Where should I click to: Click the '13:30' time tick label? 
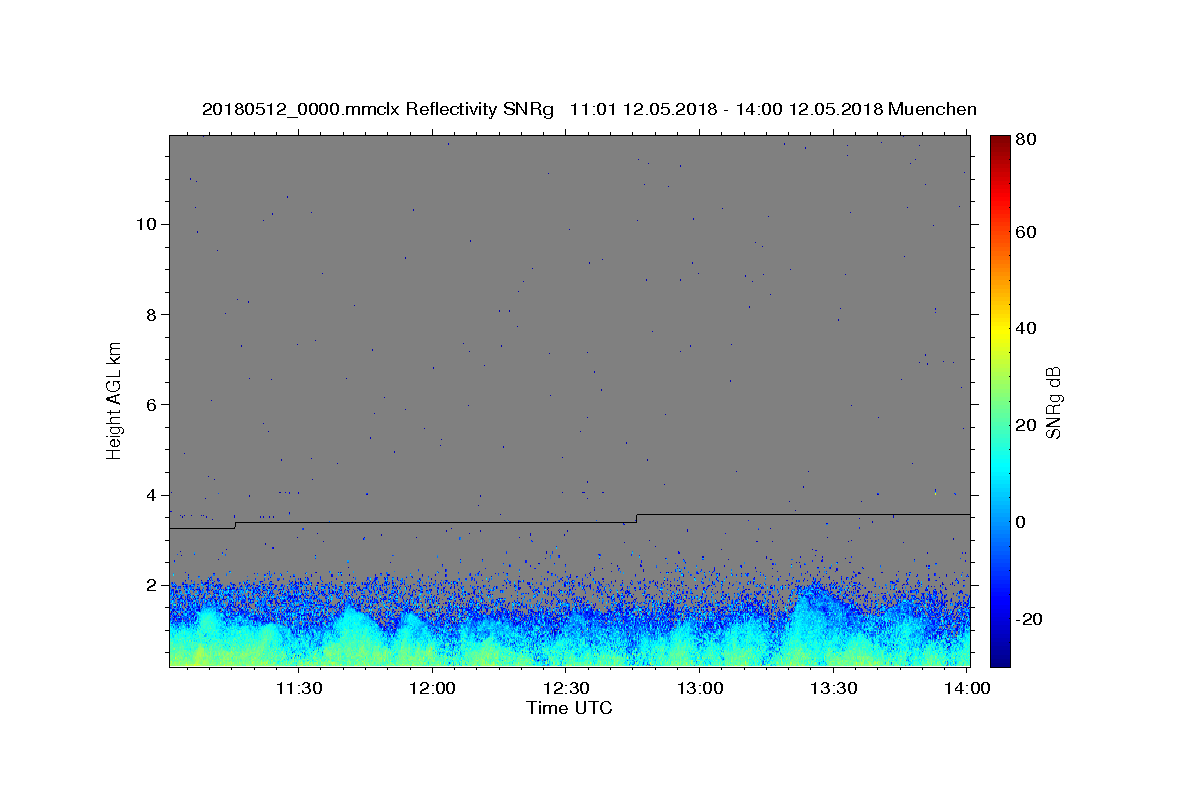[834, 688]
